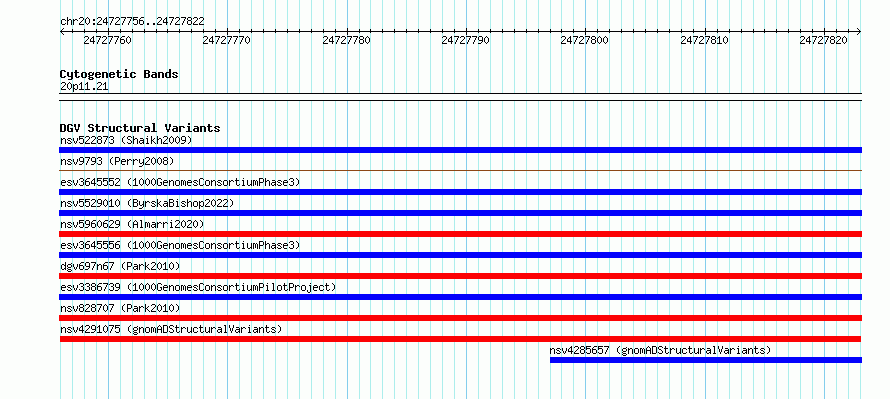Click the 24727780 ruler position
Image resolution: width=890 pixels, height=399 pixels.
point(346,40)
